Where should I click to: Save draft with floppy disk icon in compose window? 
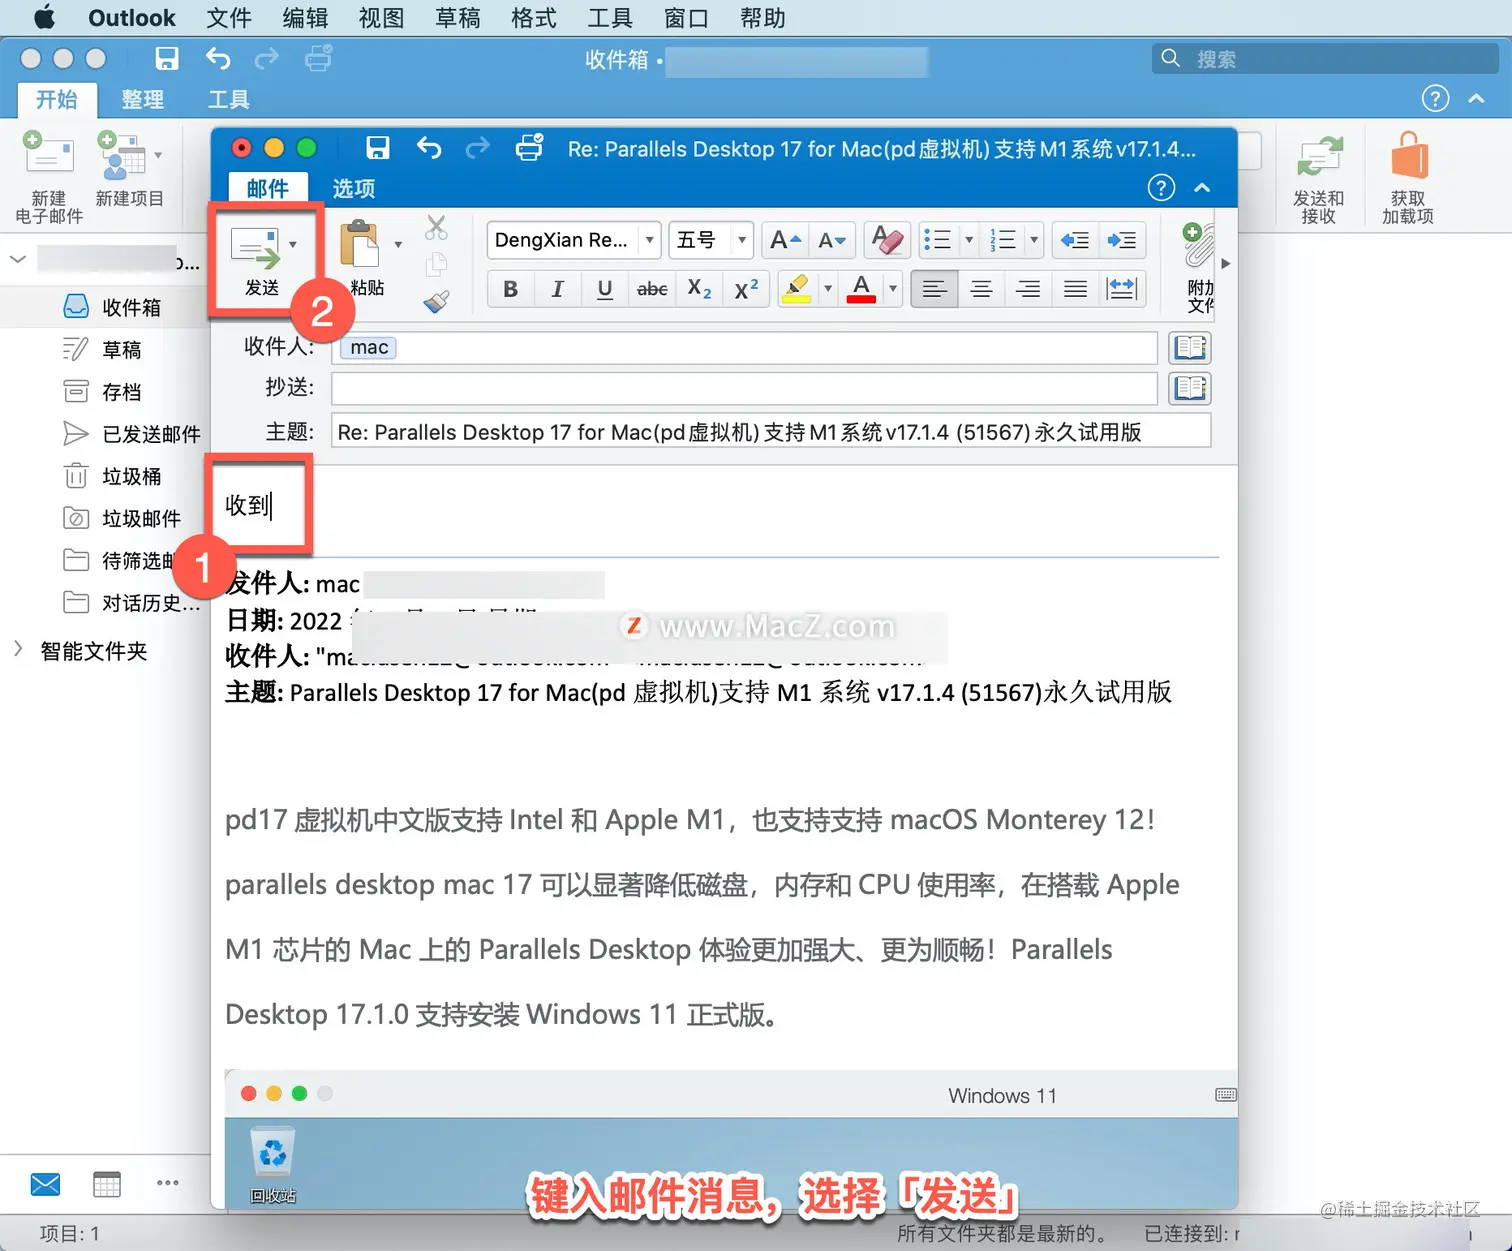pyautogui.click(x=378, y=148)
